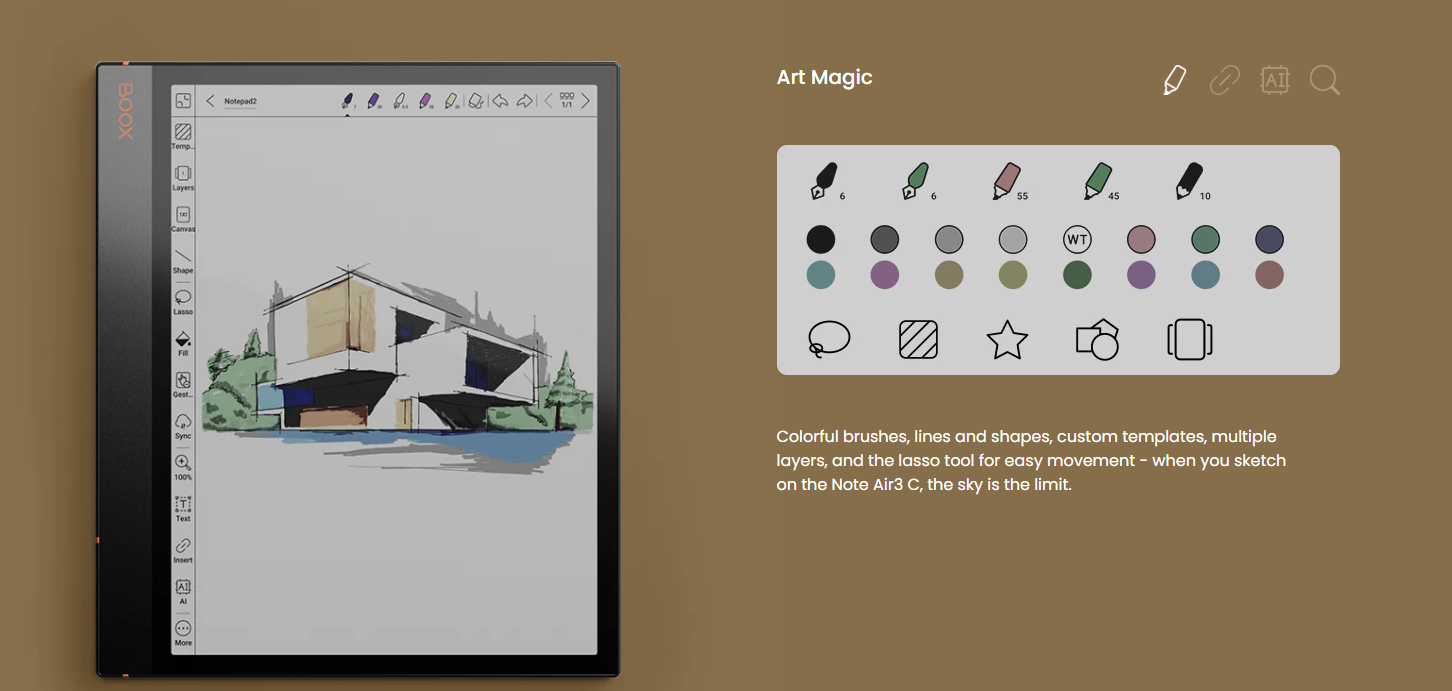The height and width of the screenshot is (691, 1452).
Task: Click the star icon in feature panel
Action: point(1007,340)
